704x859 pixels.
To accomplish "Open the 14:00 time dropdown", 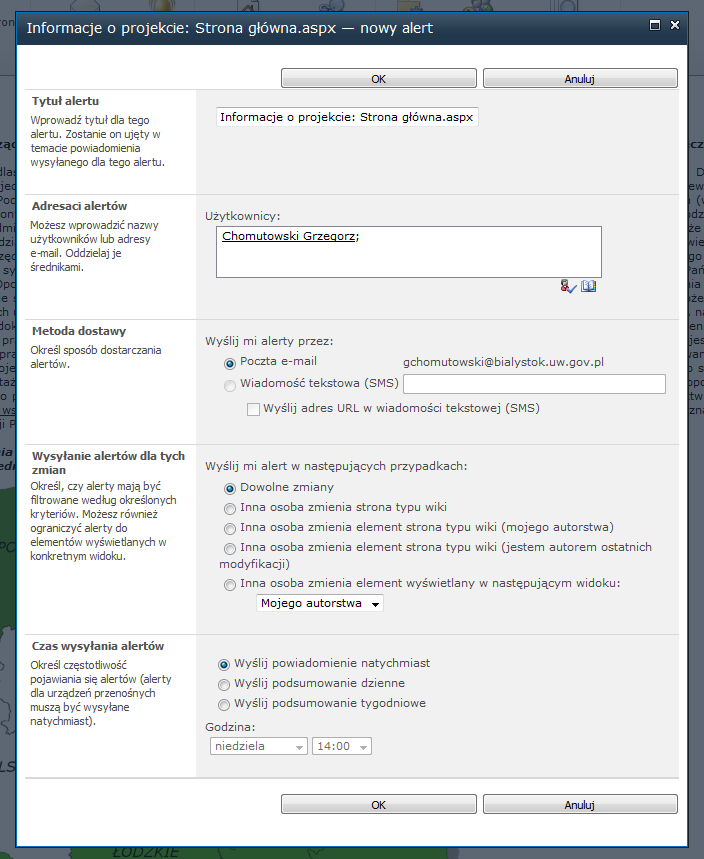I will pos(342,746).
